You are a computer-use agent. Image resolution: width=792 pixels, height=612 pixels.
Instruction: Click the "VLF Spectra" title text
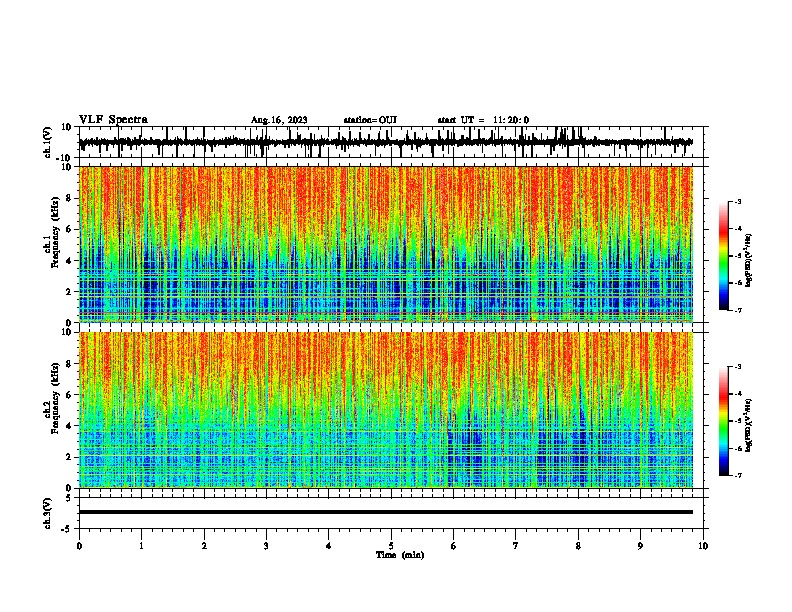tap(113, 119)
